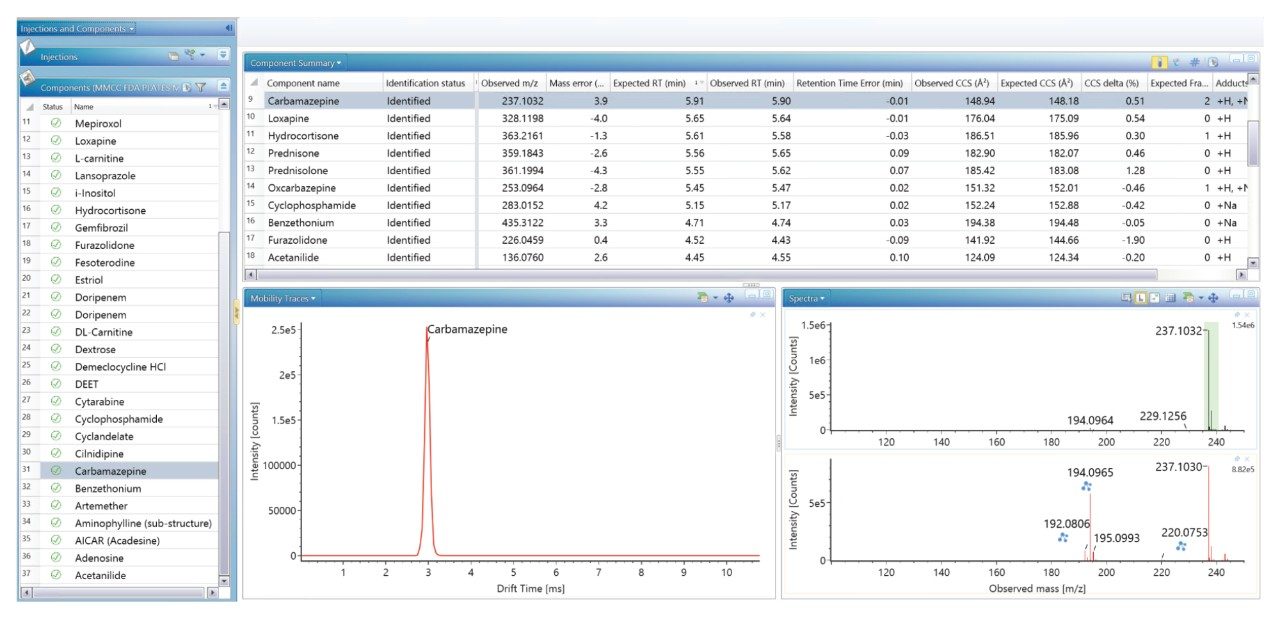The height and width of the screenshot is (620, 1280).
Task: Open the Mobility Traces panel menu
Action: point(282,298)
